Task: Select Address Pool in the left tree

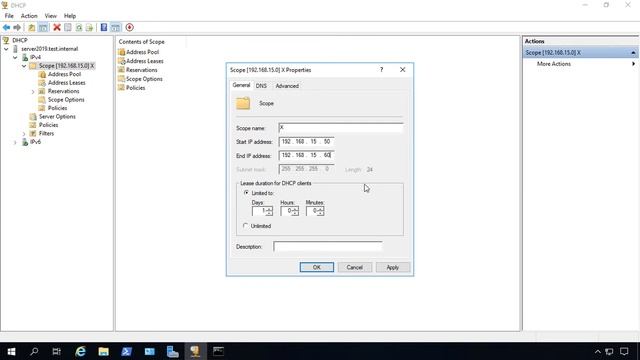Action: [64, 74]
